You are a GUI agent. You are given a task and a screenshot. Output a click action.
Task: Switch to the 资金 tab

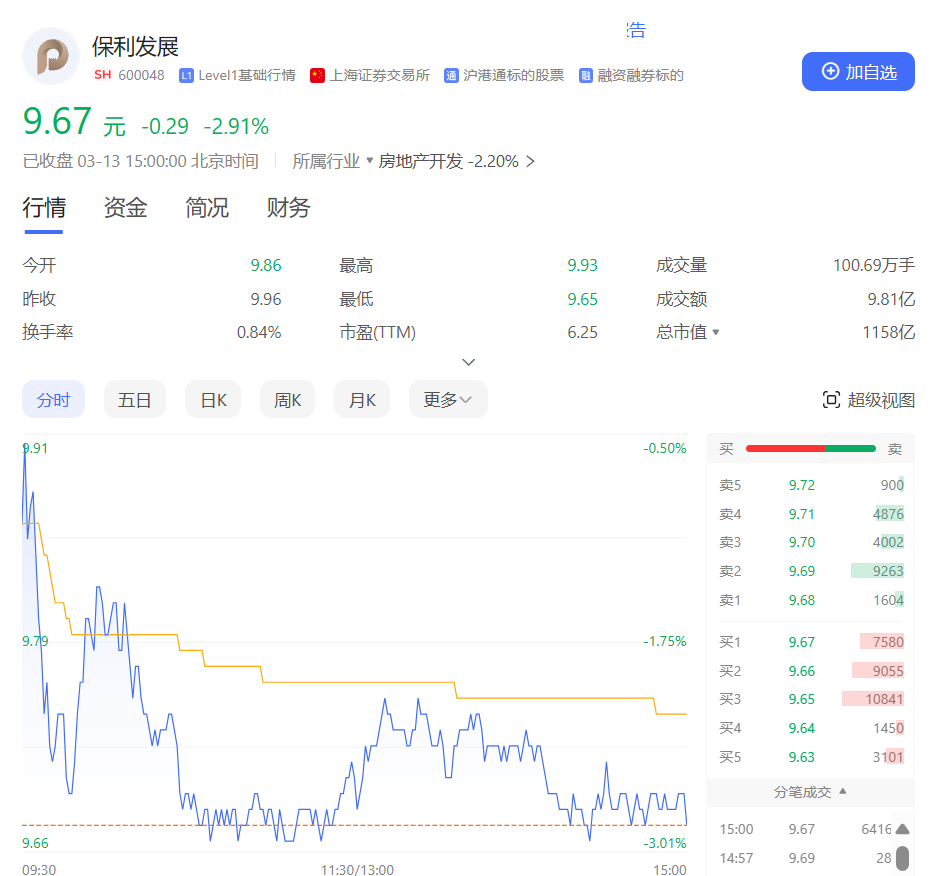(x=125, y=208)
